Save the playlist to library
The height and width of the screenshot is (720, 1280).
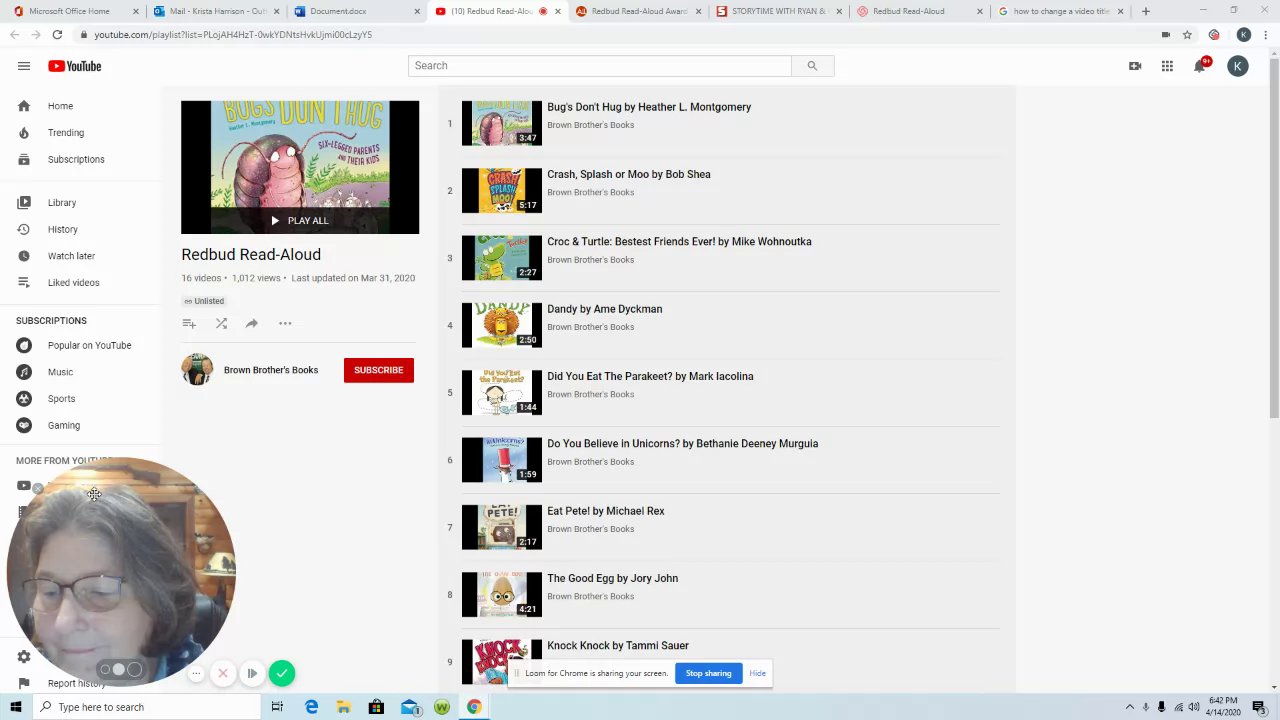click(189, 323)
